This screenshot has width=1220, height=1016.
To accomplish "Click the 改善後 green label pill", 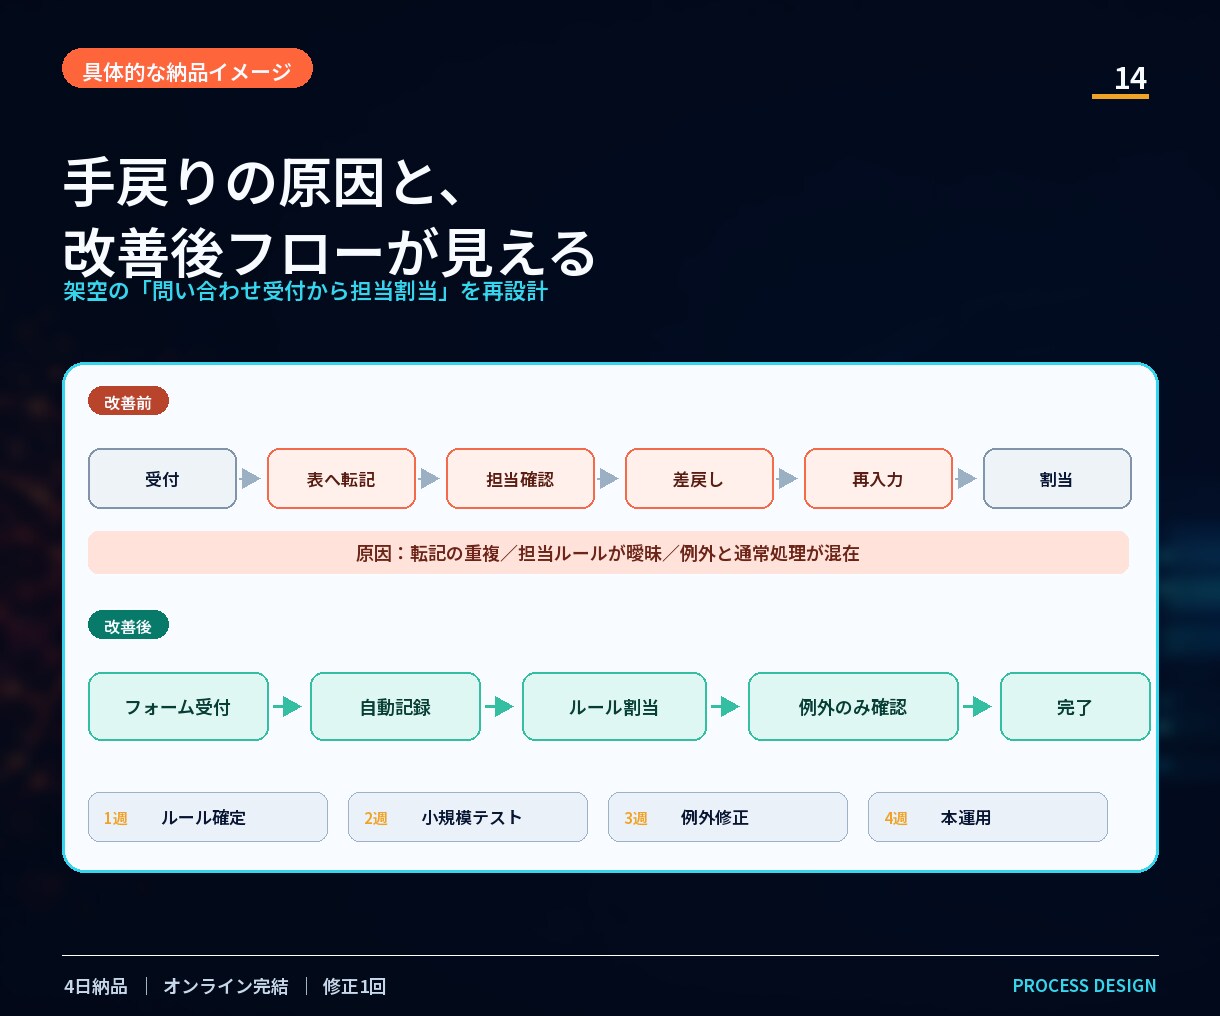I will tap(128, 626).
